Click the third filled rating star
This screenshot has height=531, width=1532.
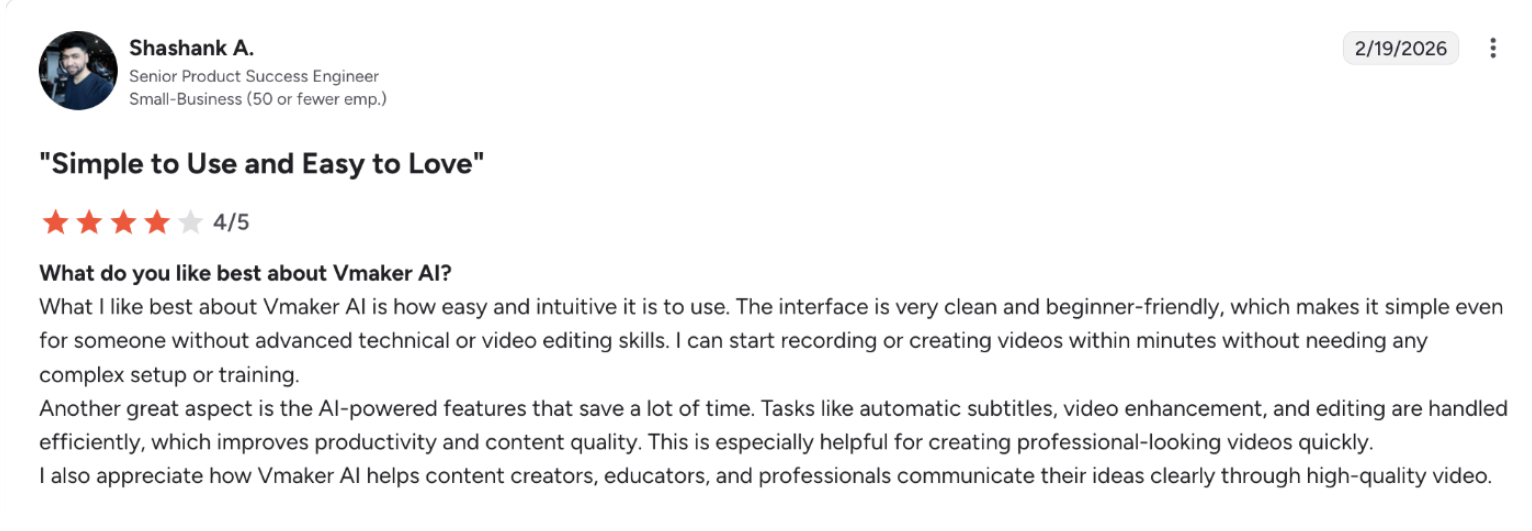coord(123,222)
